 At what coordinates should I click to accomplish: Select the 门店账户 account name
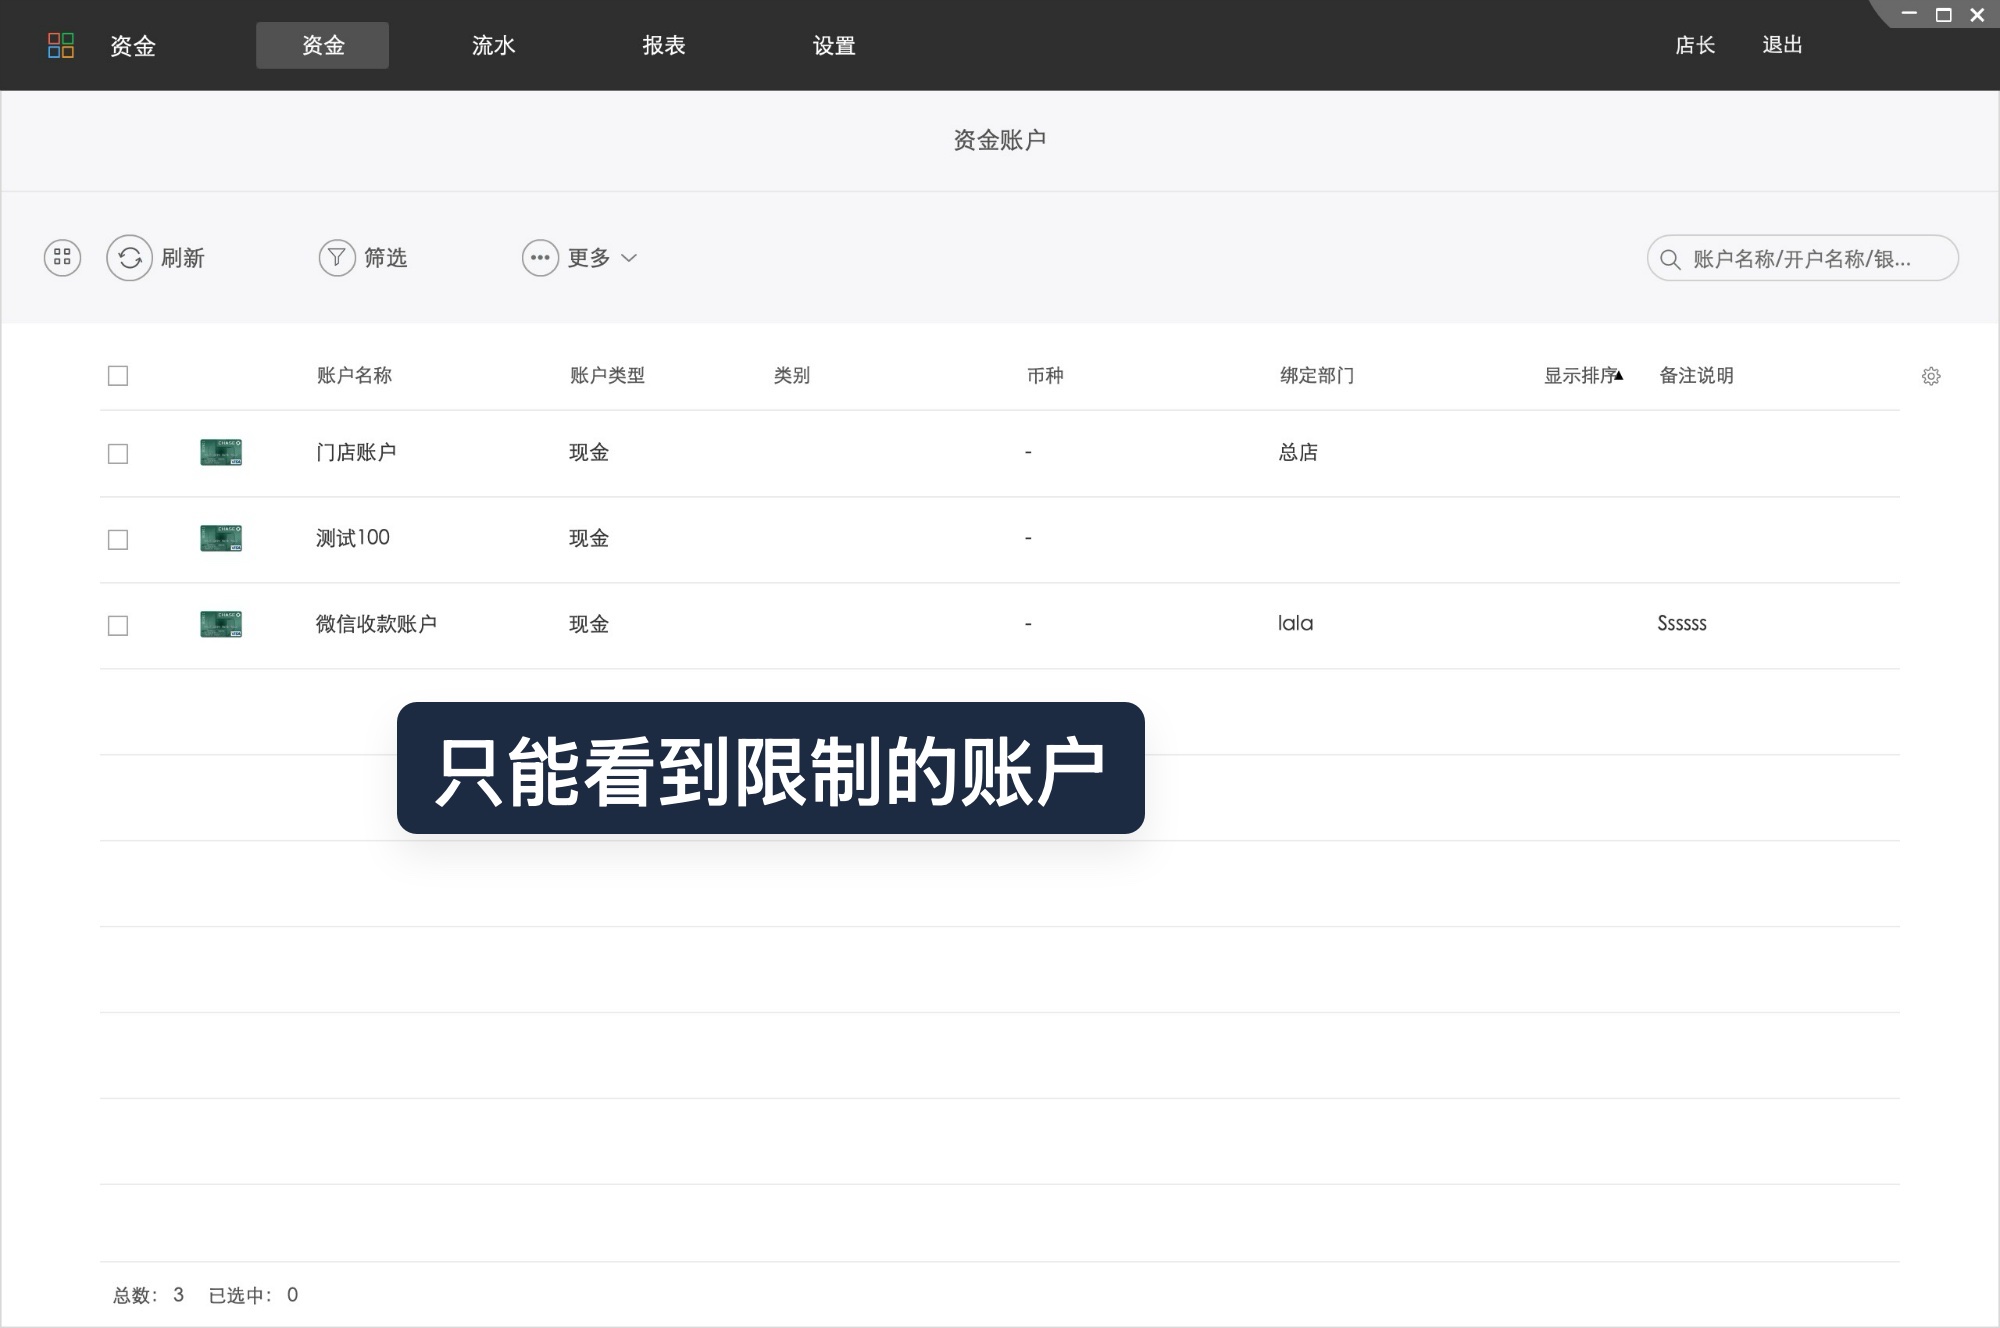[354, 452]
